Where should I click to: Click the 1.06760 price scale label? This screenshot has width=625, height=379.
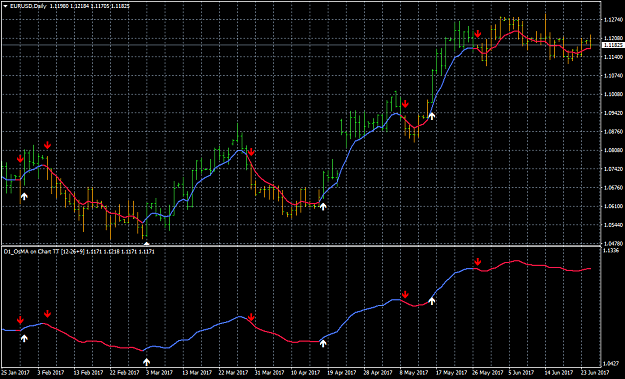click(x=613, y=188)
